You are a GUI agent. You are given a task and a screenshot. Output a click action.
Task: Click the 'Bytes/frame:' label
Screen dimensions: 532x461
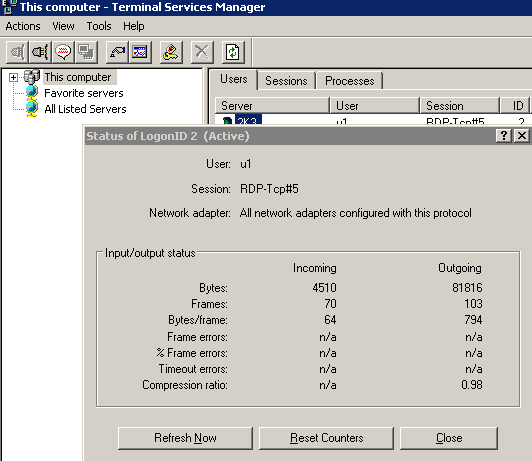[198, 320]
